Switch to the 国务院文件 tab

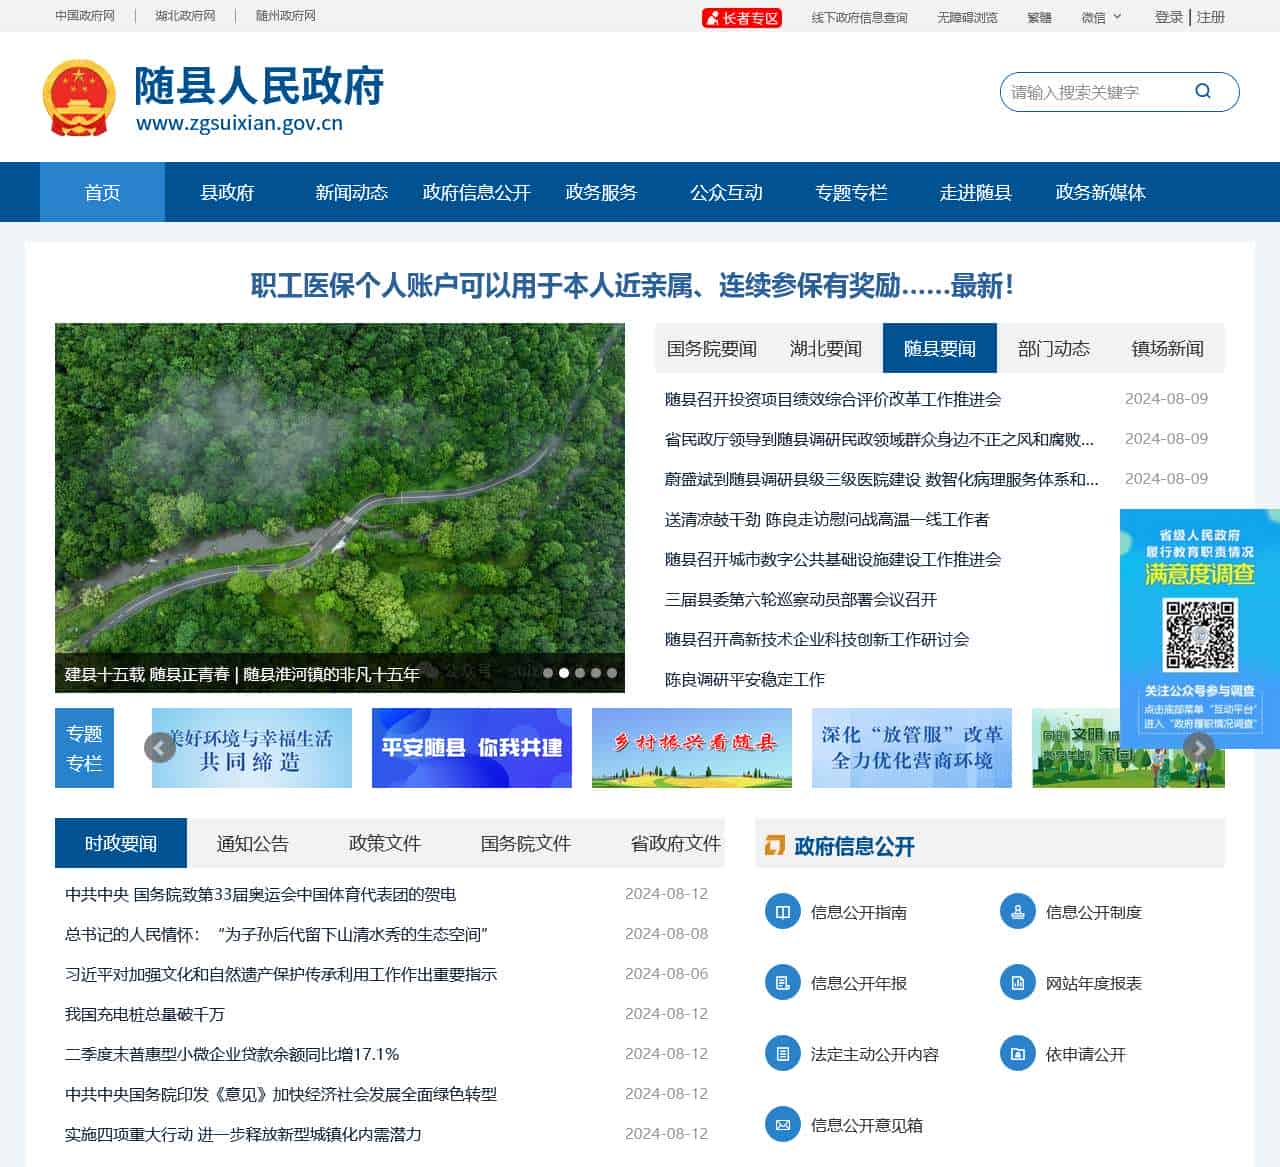526,843
